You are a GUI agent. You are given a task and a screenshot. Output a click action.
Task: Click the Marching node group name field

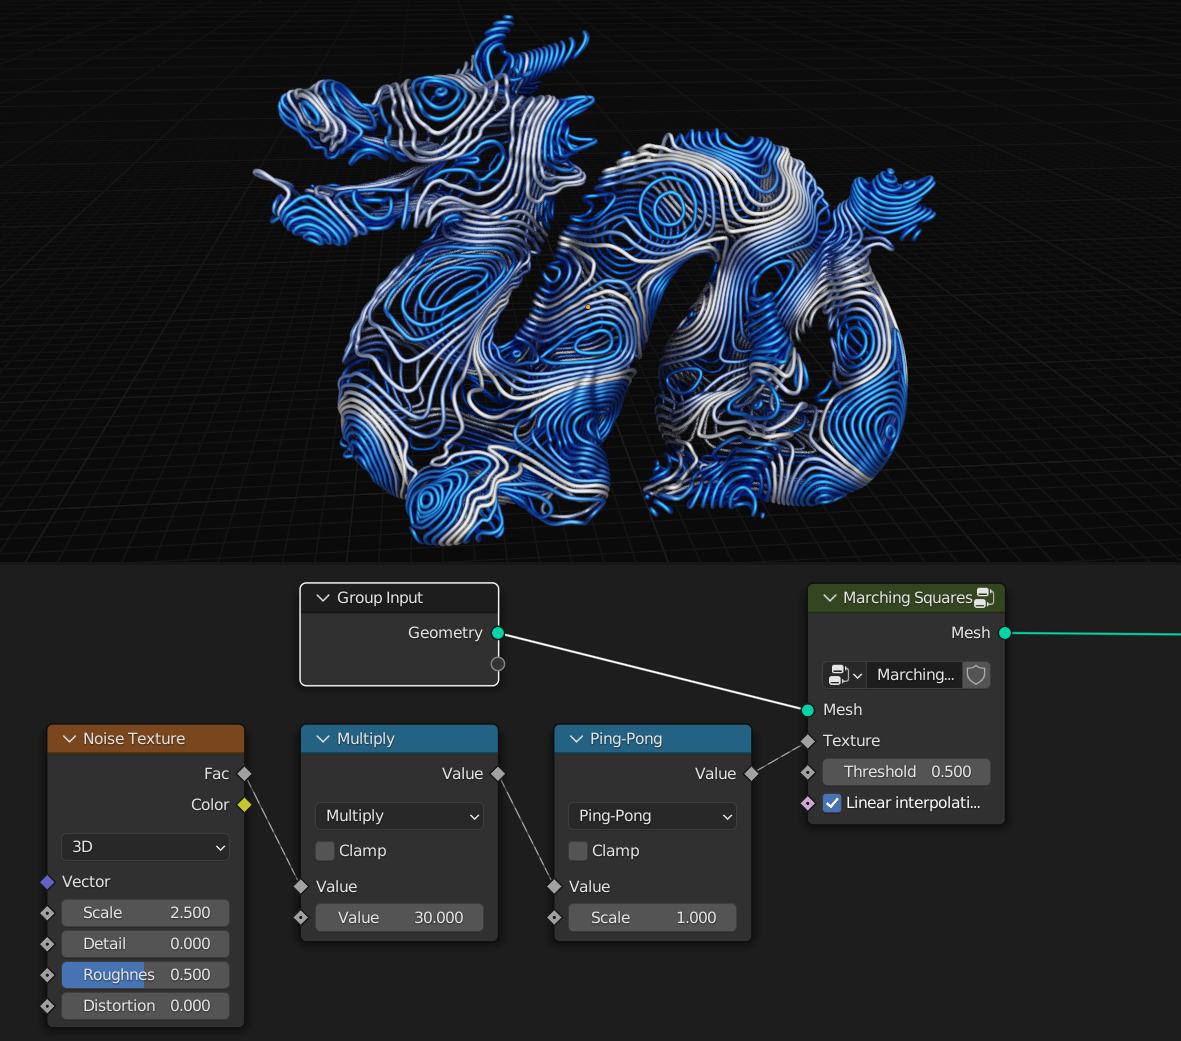click(x=914, y=675)
